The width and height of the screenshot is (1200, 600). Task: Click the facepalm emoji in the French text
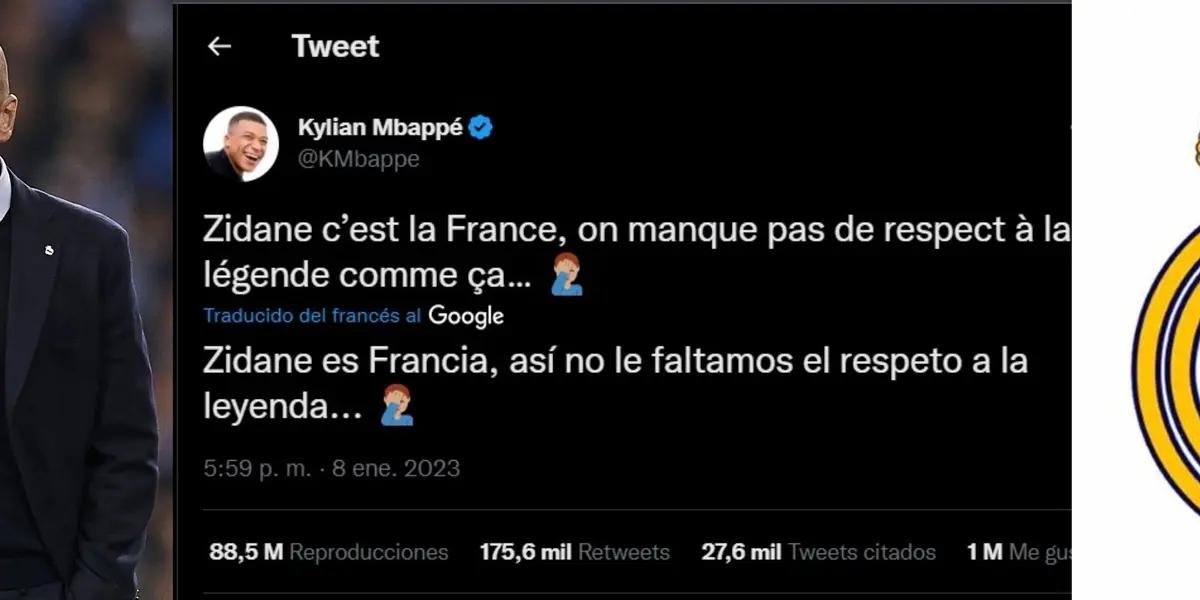[567, 274]
